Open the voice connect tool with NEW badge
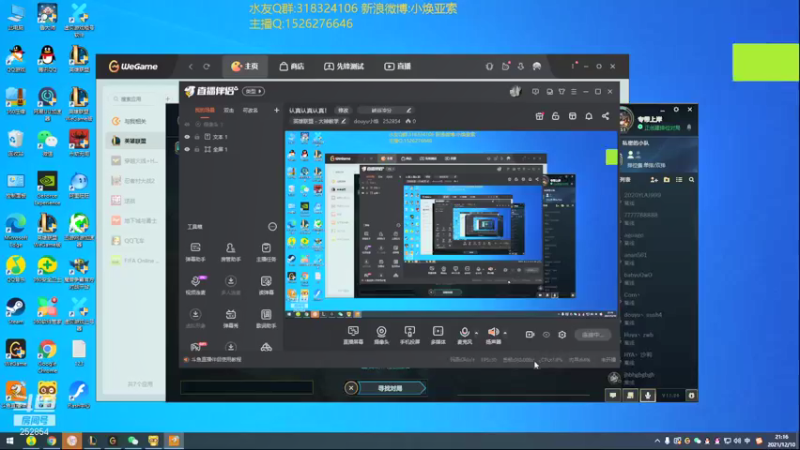The image size is (800, 450). click(195, 285)
